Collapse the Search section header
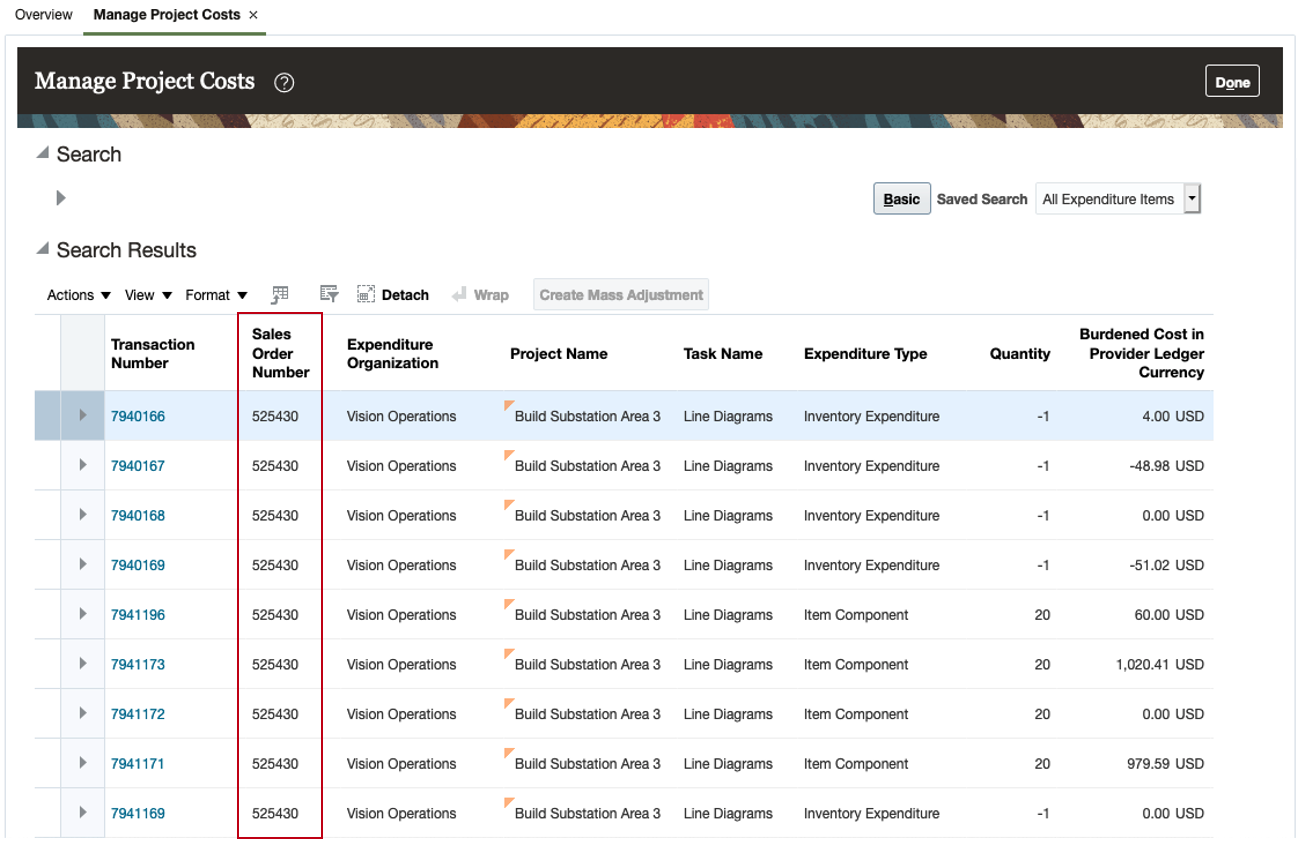1297x847 pixels. coord(43,154)
